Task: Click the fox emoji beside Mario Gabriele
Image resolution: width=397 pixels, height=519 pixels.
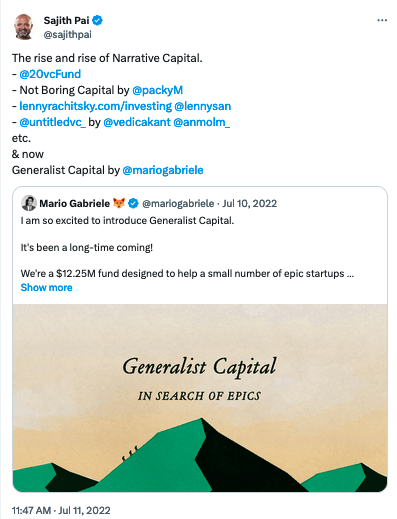Action: coord(119,203)
